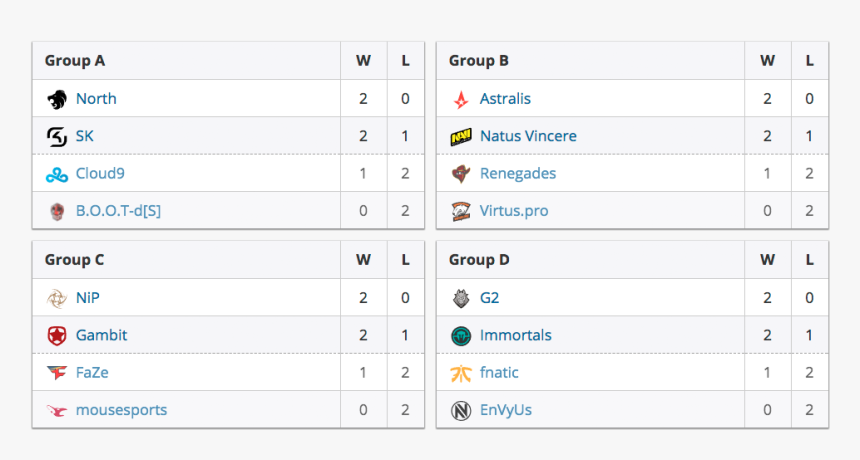This screenshot has width=860, height=460.
Task: Open the Virtus.pro team link
Action: (514, 211)
